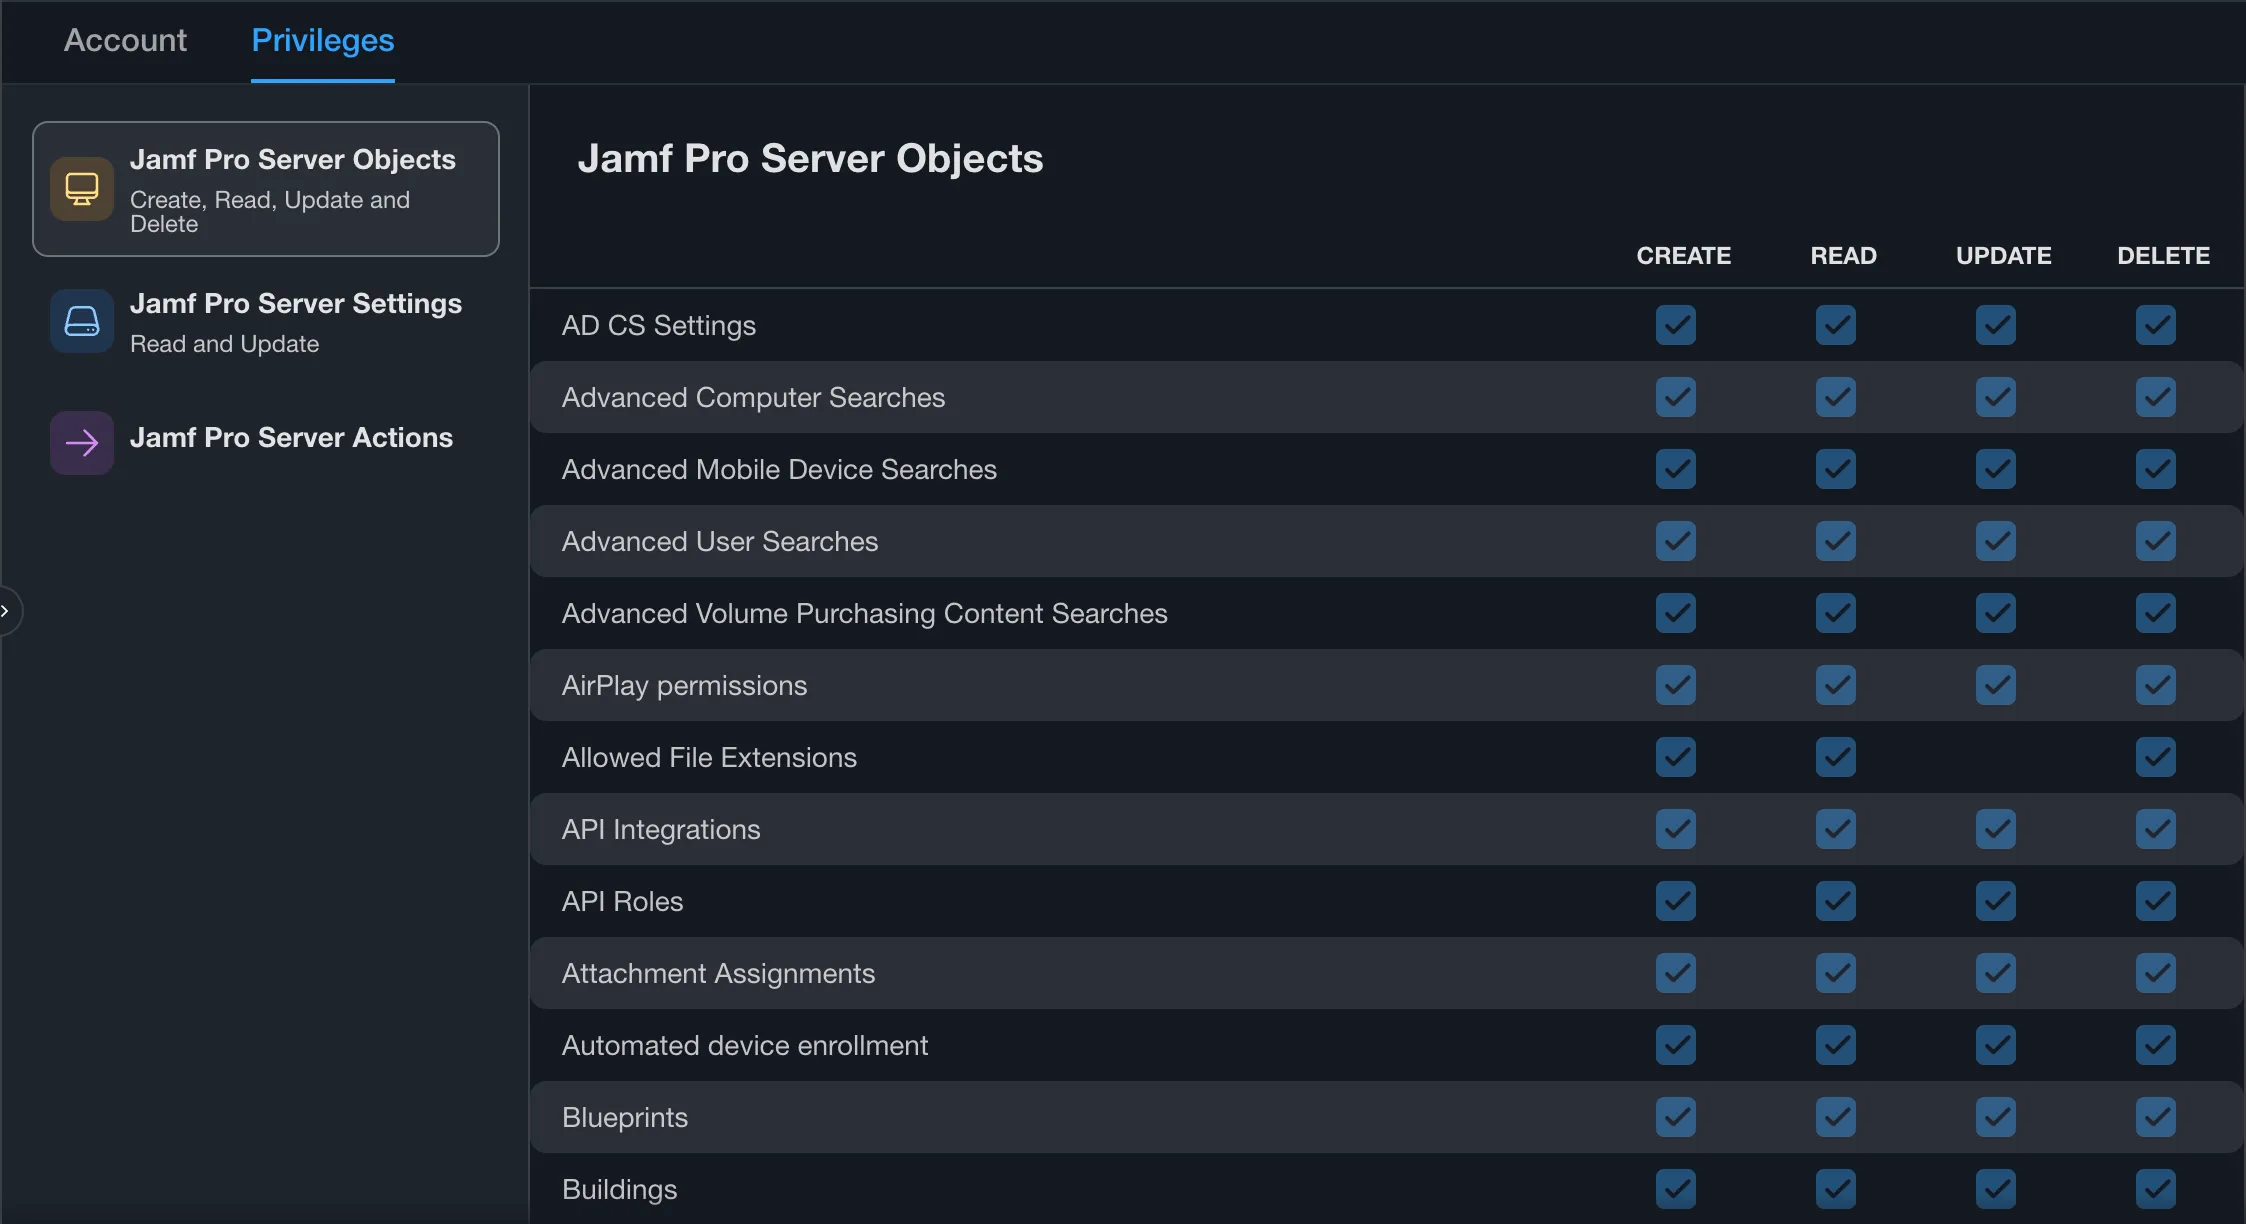This screenshot has height=1224, width=2246.
Task: Click the Jamf Pro Server Objects monitor icon
Action: [x=82, y=188]
